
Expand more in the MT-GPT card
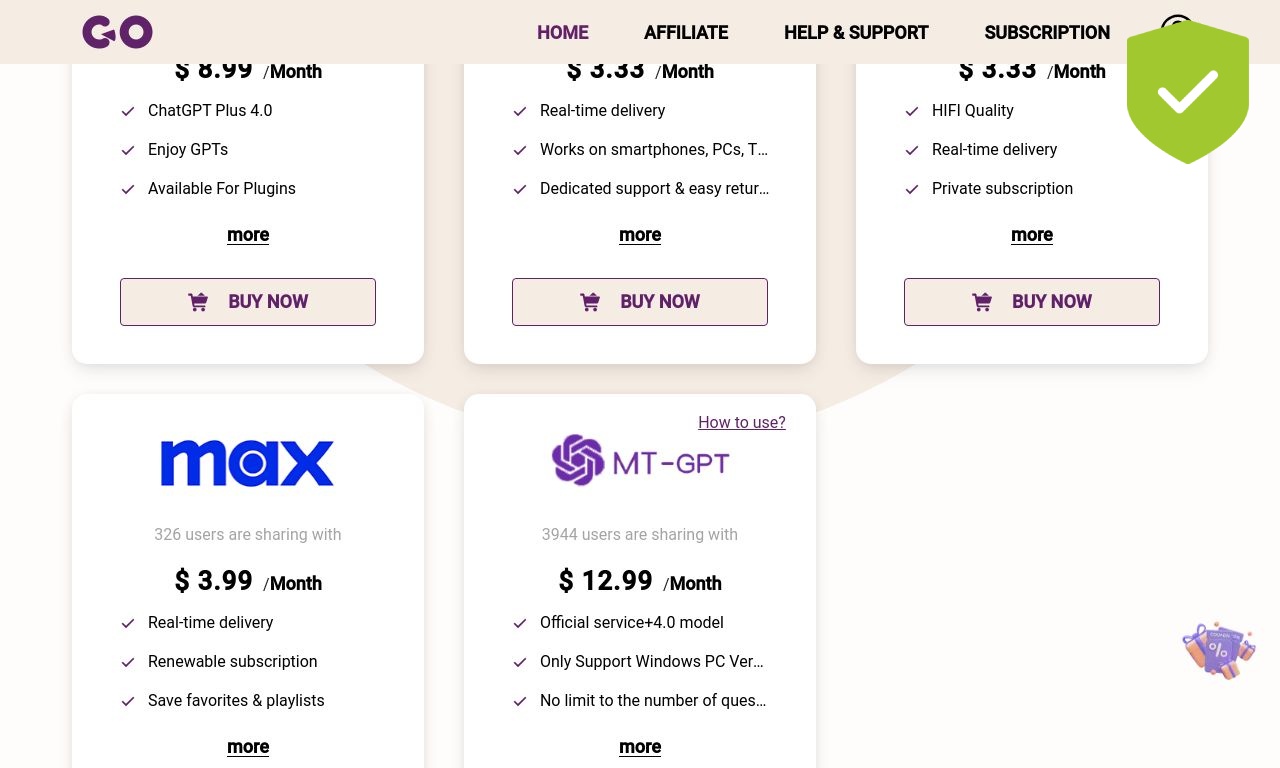pyautogui.click(x=640, y=747)
